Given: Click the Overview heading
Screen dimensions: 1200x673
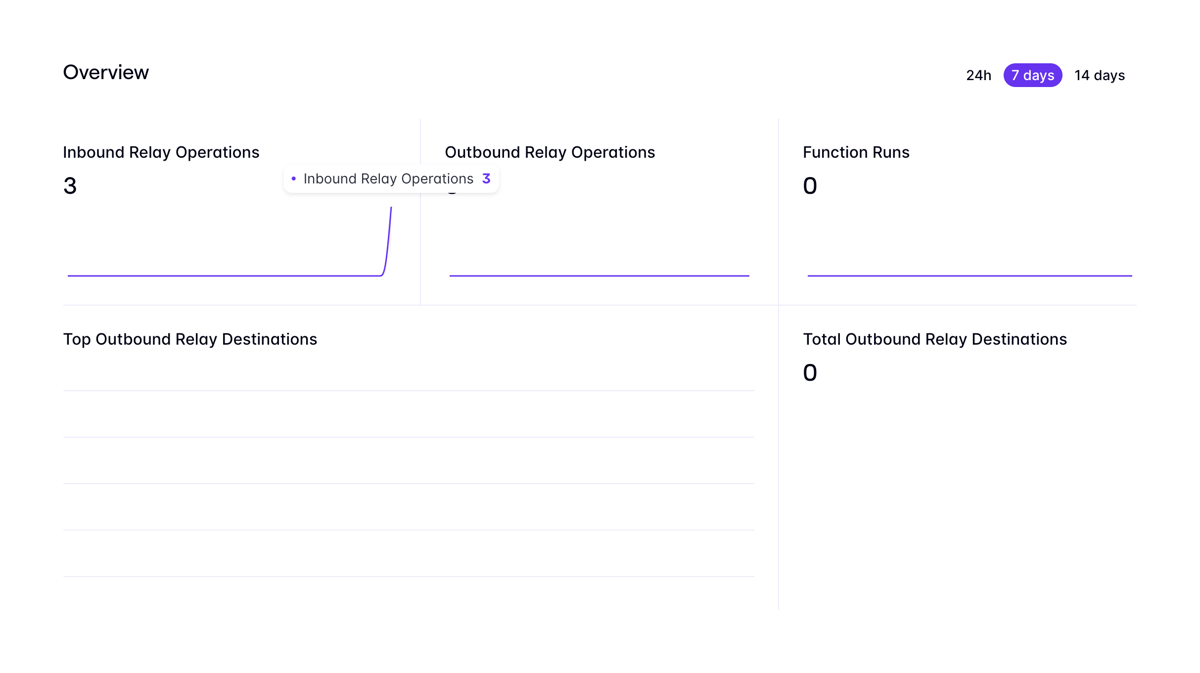Looking at the screenshot, I should [x=105, y=71].
